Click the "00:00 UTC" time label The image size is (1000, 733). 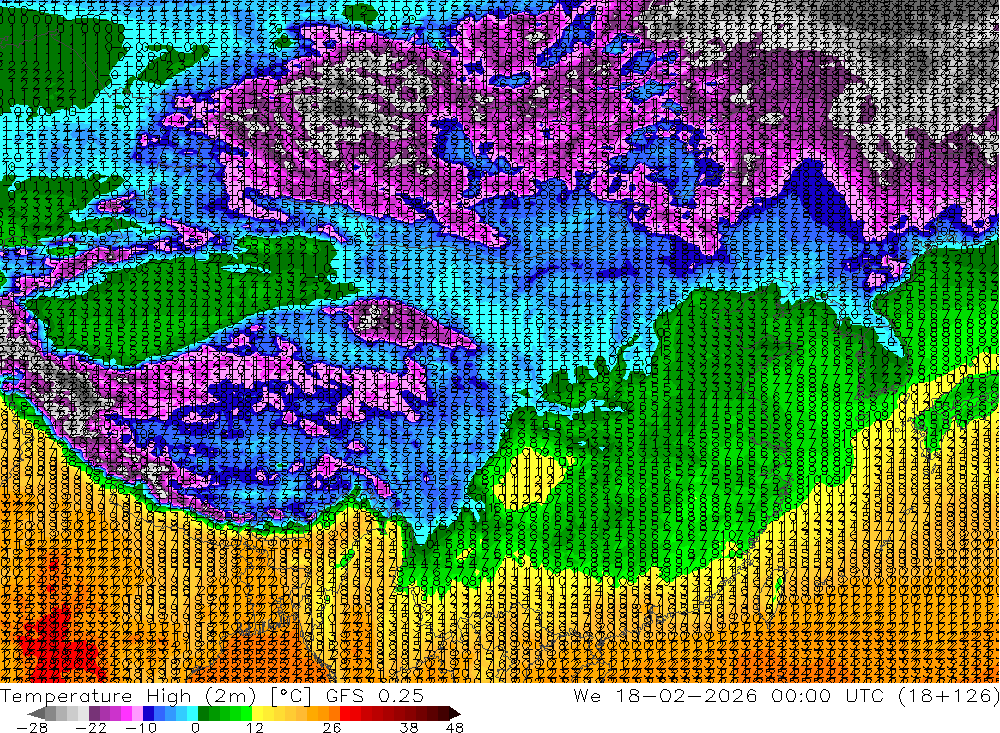(830, 695)
